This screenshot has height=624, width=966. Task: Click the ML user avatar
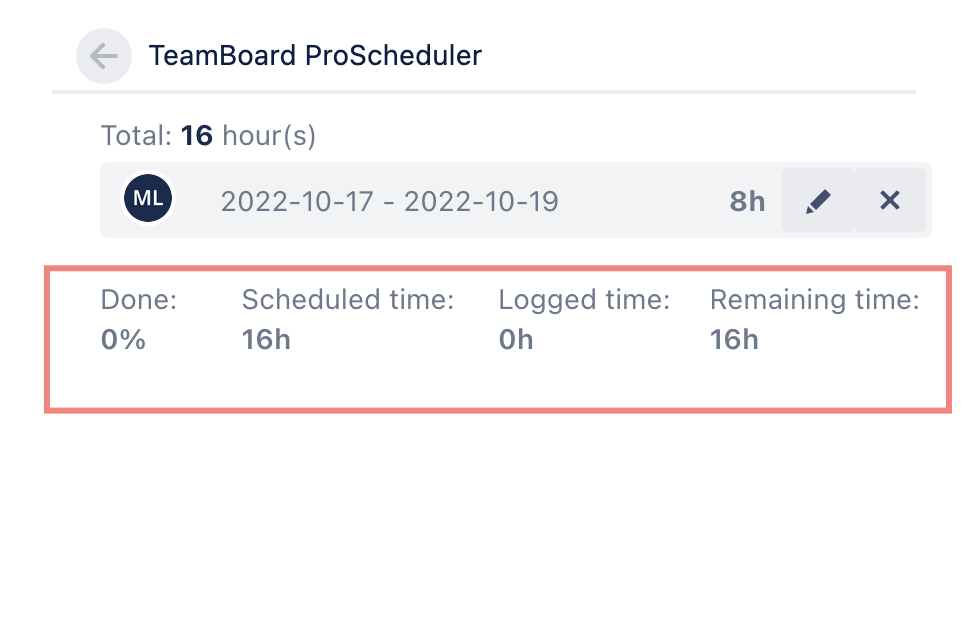tap(148, 199)
